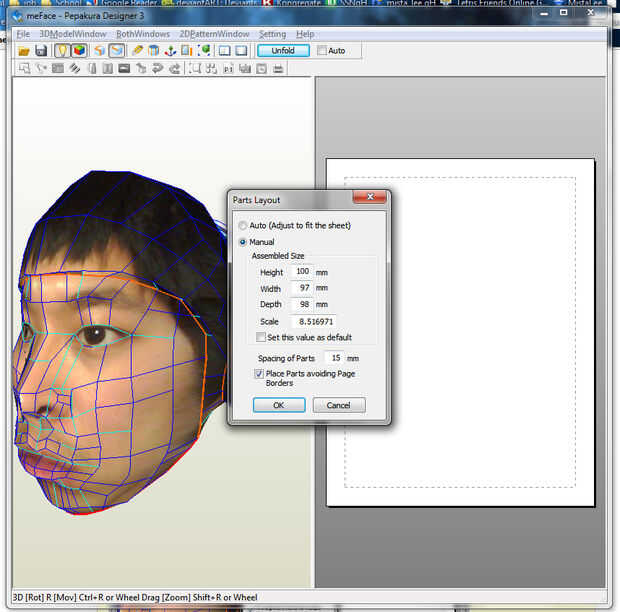This screenshot has height=612, width=620.
Task: Click the Open file folder icon
Action: click(24, 50)
